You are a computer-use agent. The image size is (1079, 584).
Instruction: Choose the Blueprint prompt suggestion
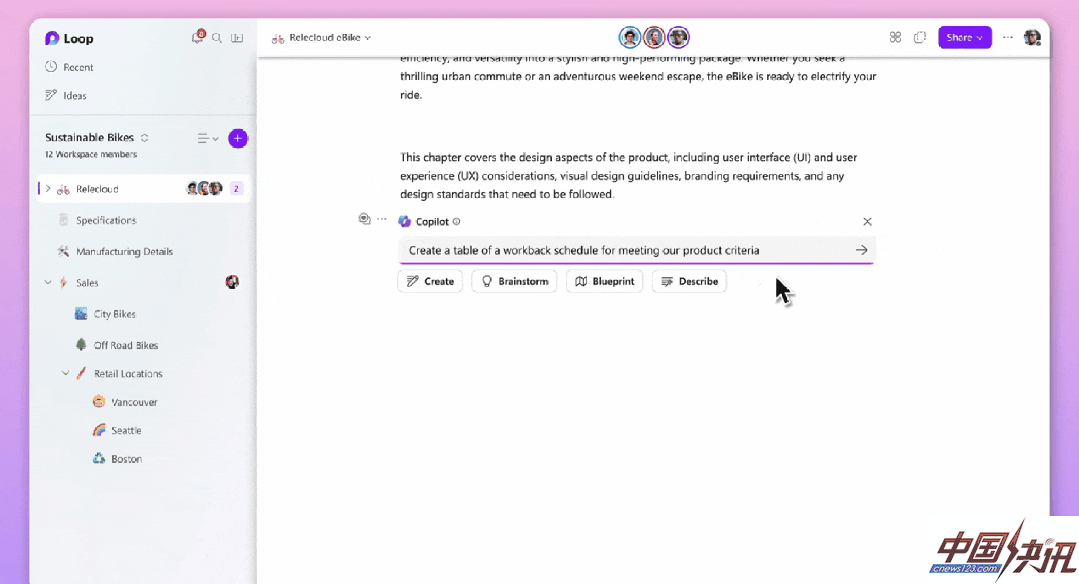[x=604, y=281]
